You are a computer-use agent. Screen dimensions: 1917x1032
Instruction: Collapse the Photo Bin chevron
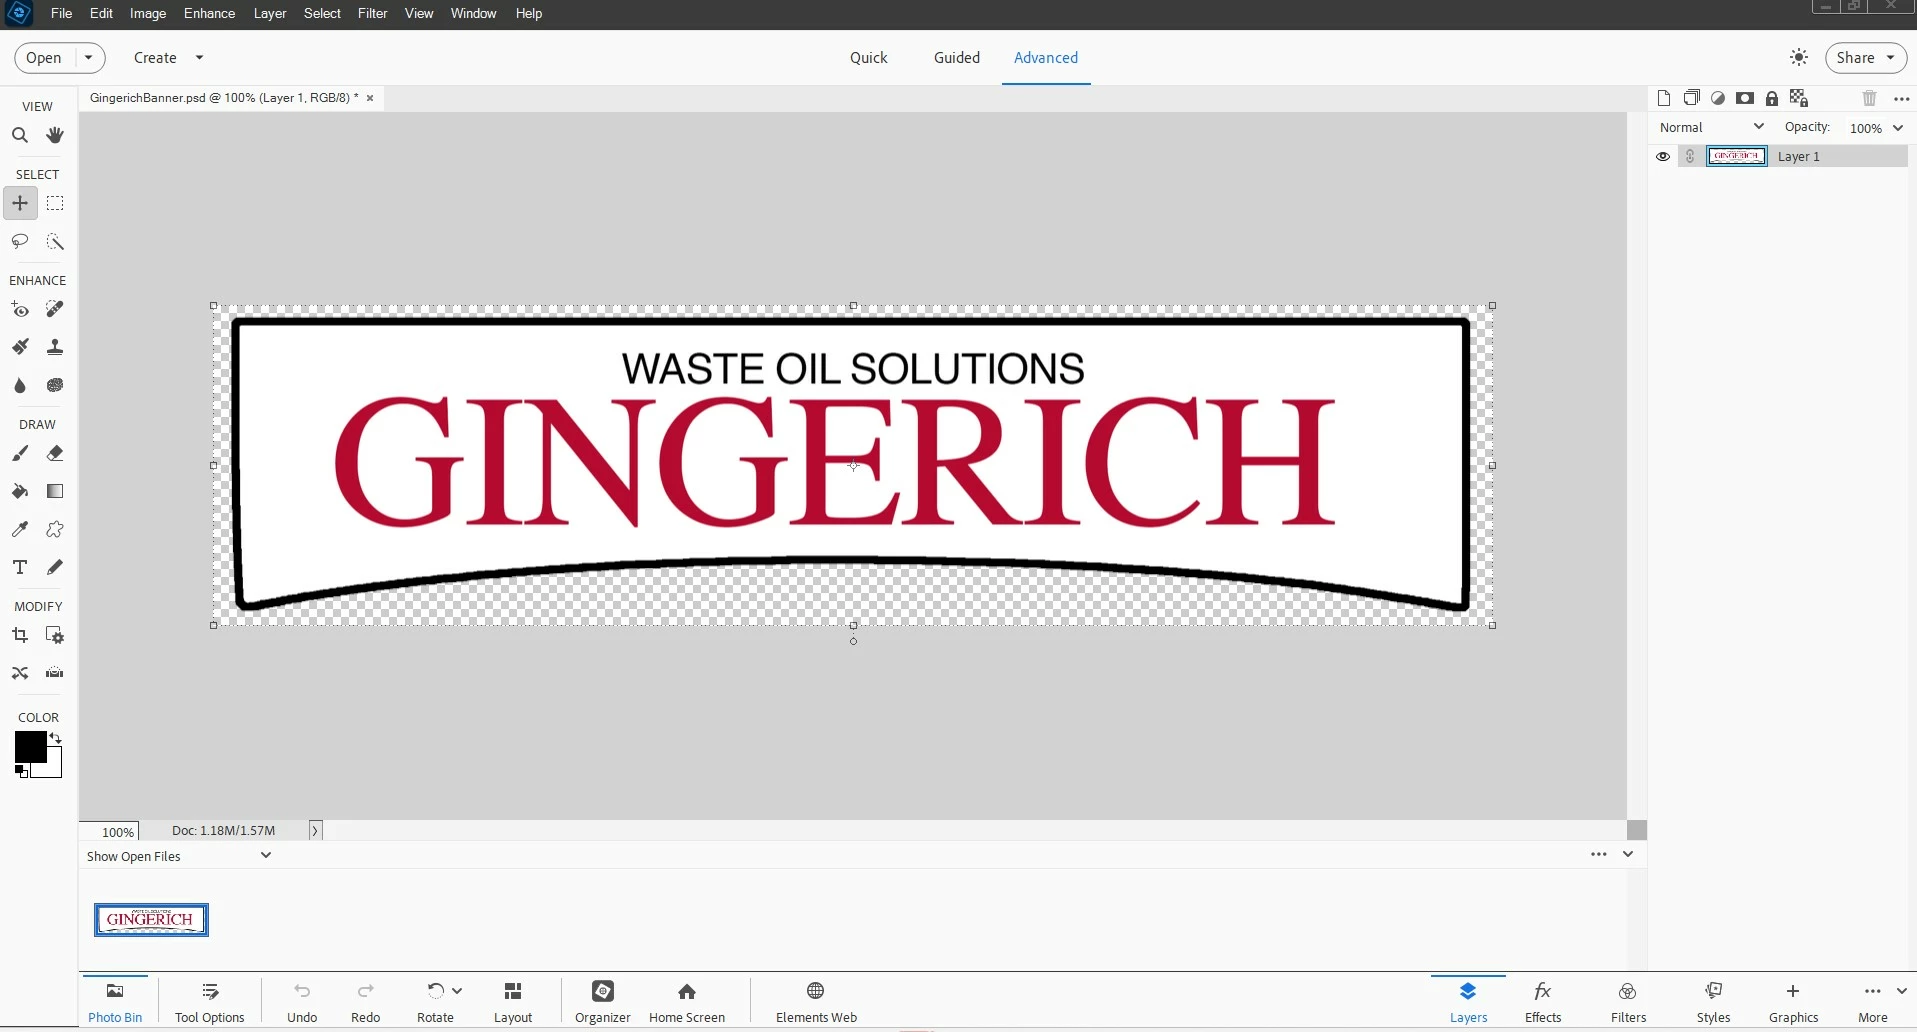[x=1628, y=854]
